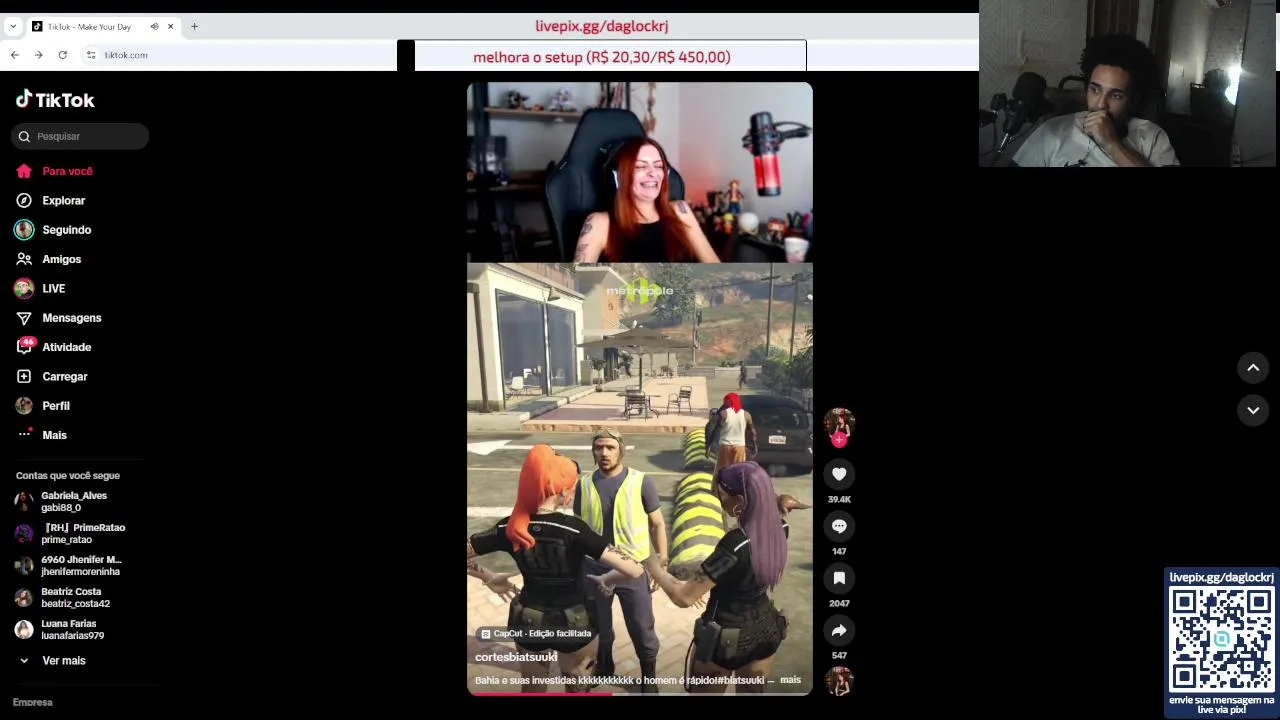Open the Amigos section
Screen dimensions: 1280x720
coord(49,259)
